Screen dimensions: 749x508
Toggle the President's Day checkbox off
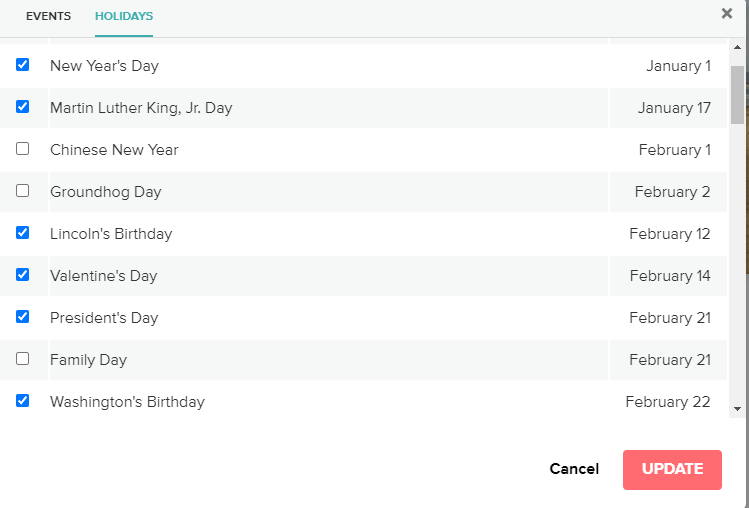[x=22, y=317]
